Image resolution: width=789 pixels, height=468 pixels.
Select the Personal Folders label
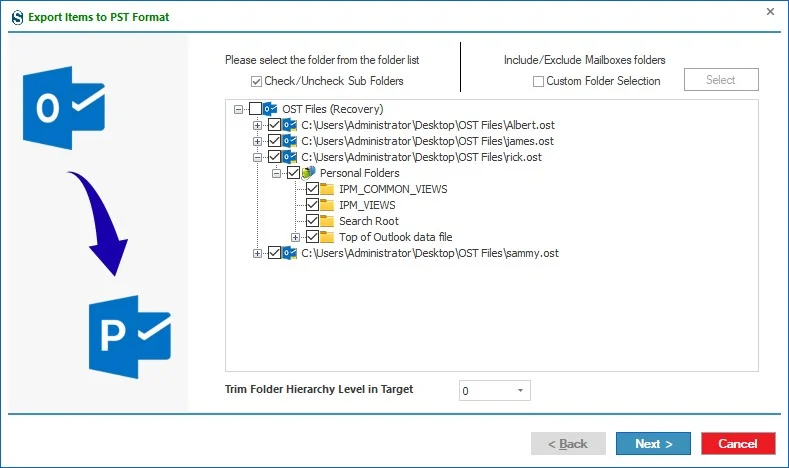pyautogui.click(x=360, y=173)
